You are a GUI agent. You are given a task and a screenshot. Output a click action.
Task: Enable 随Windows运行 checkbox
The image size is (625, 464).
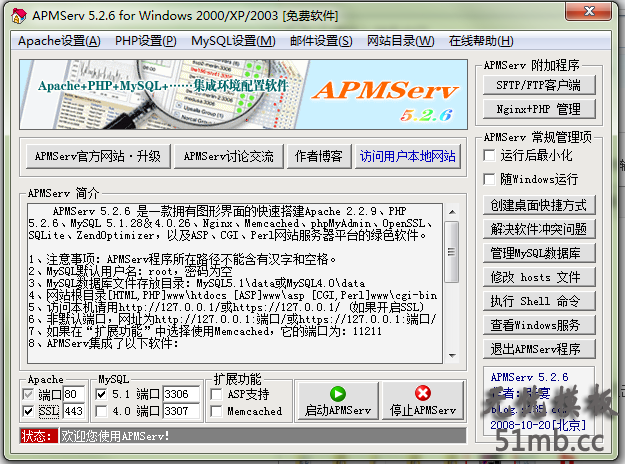click(x=489, y=179)
